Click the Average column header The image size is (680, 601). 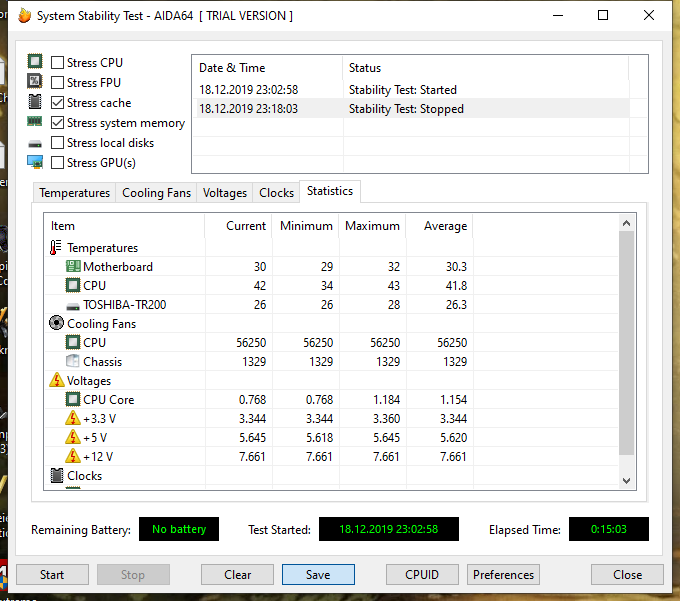[439, 226]
